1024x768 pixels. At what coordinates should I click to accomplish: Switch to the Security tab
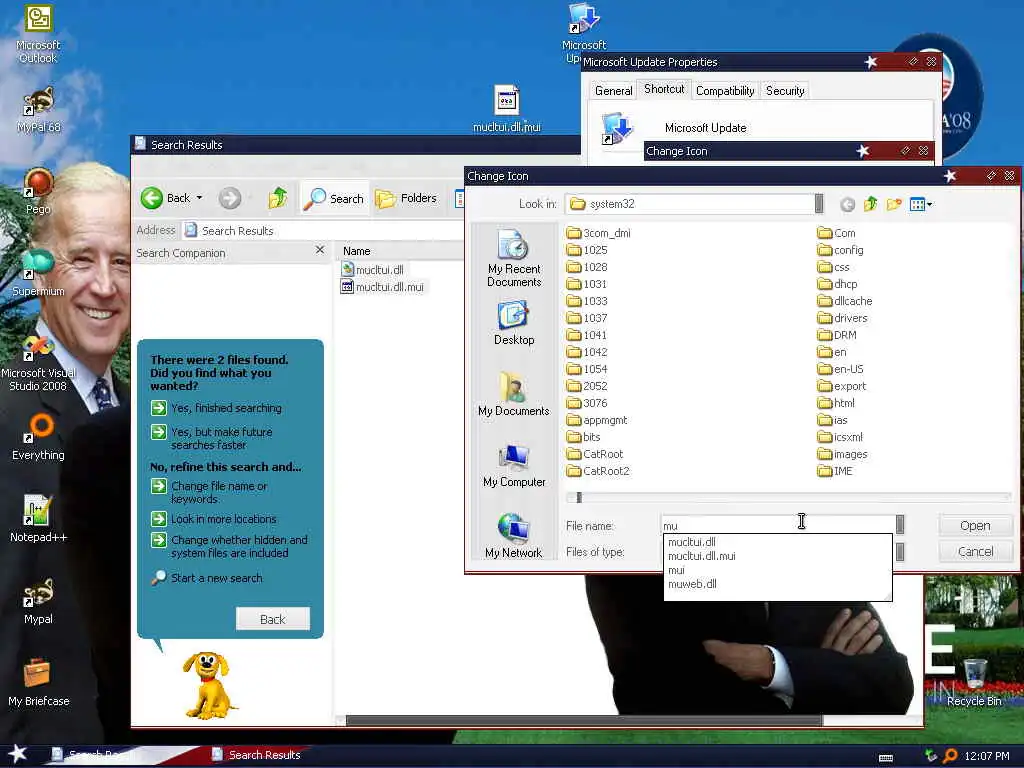tap(785, 91)
